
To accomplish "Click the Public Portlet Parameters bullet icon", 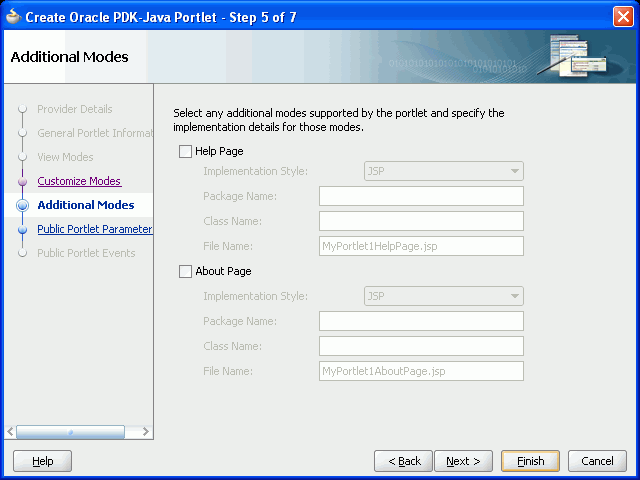I will pyautogui.click(x=22, y=229).
